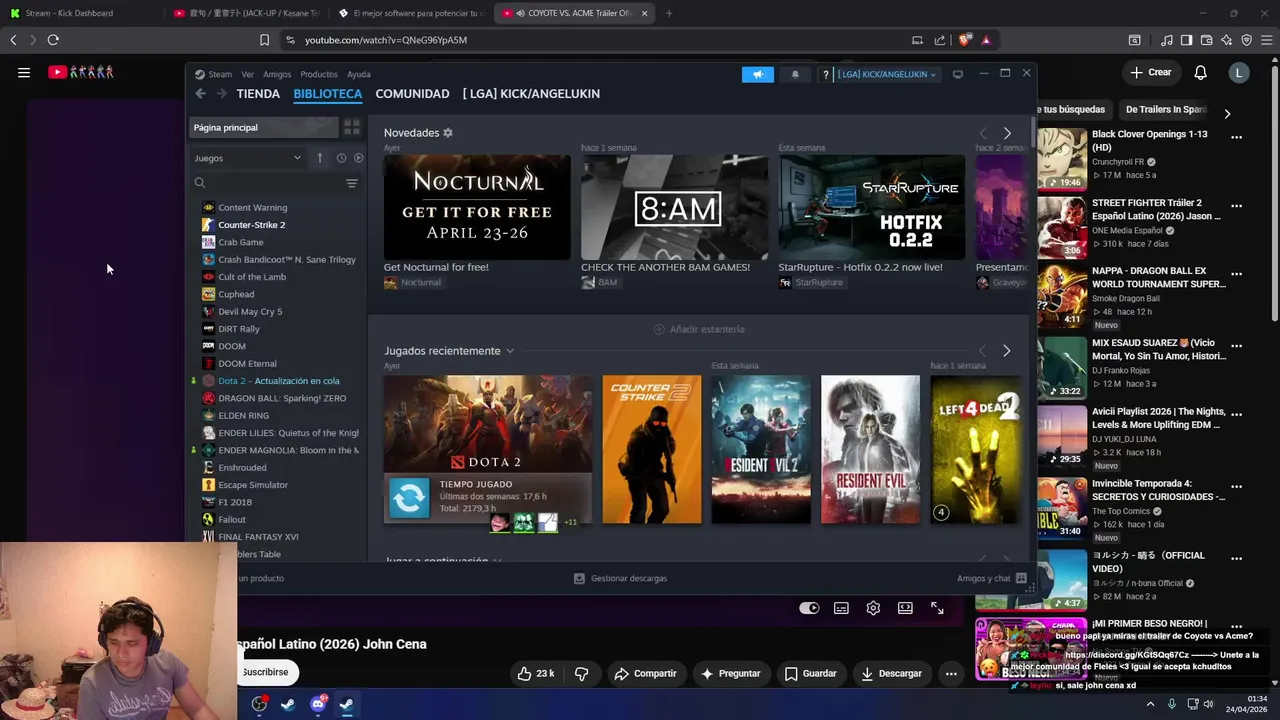Open options for Street Fighter Tráiler video
1280x720 pixels.
coord(1236,206)
